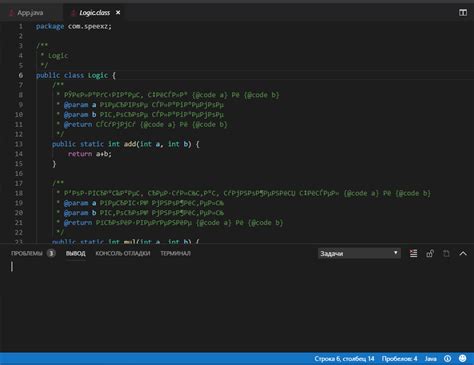Click the "public class Logic {" line
This screenshot has height=365, width=474.
click(x=76, y=75)
